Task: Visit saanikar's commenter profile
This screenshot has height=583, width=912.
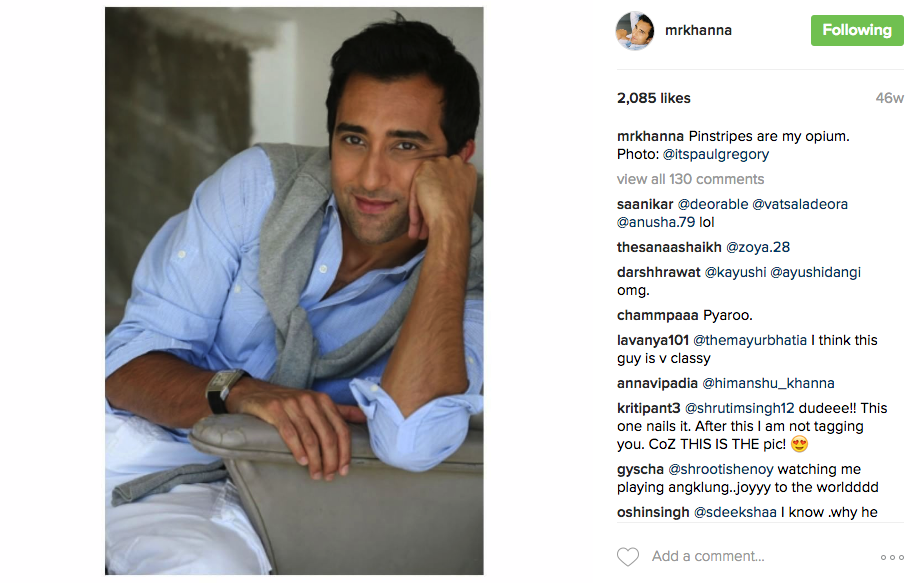Action: (645, 204)
